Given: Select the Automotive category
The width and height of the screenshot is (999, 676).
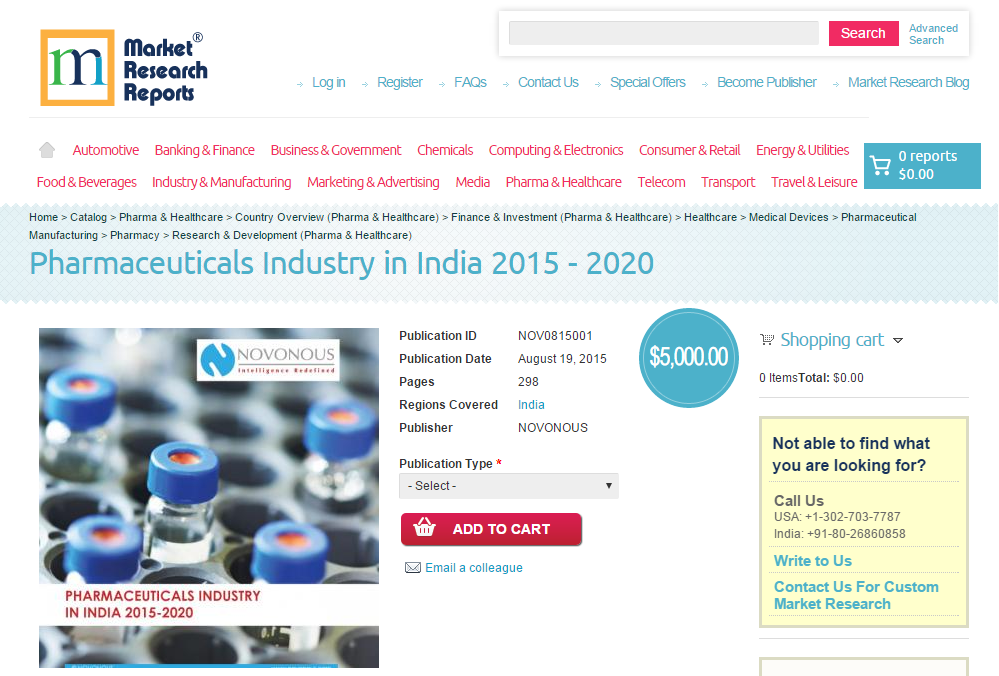Looking at the screenshot, I should [x=106, y=150].
